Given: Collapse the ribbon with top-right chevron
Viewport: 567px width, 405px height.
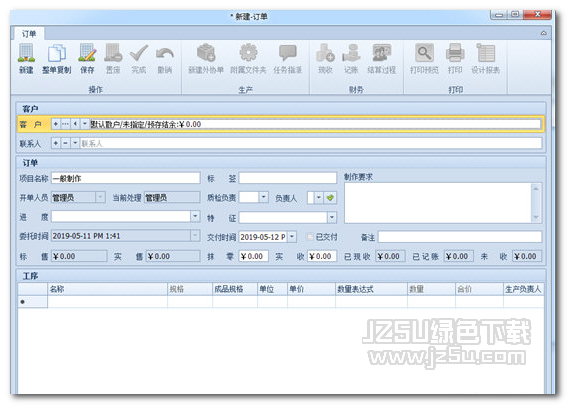Looking at the screenshot, I should click(543, 33).
